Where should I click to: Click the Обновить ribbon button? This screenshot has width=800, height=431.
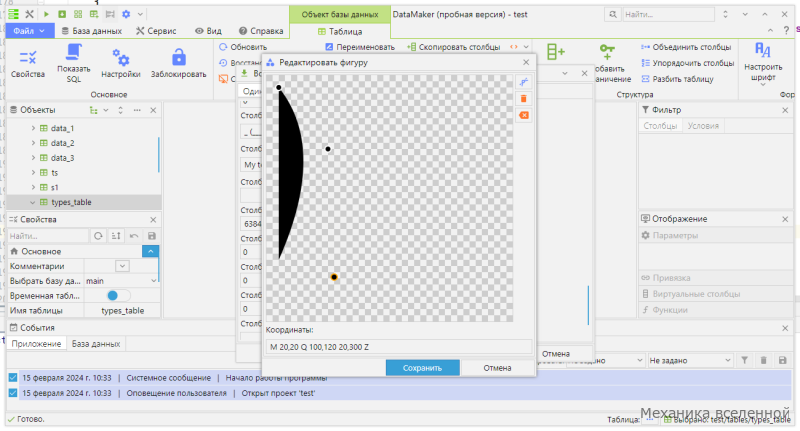click(x=243, y=47)
